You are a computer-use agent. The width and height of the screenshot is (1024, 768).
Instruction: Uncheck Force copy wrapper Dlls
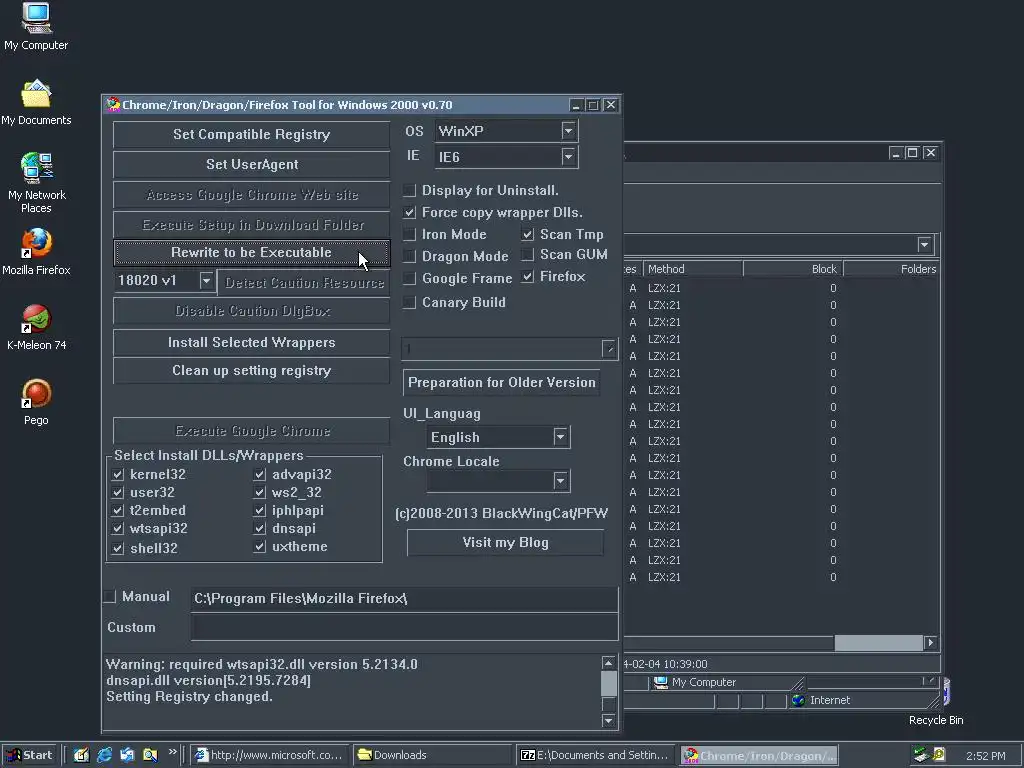tap(409, 212)
